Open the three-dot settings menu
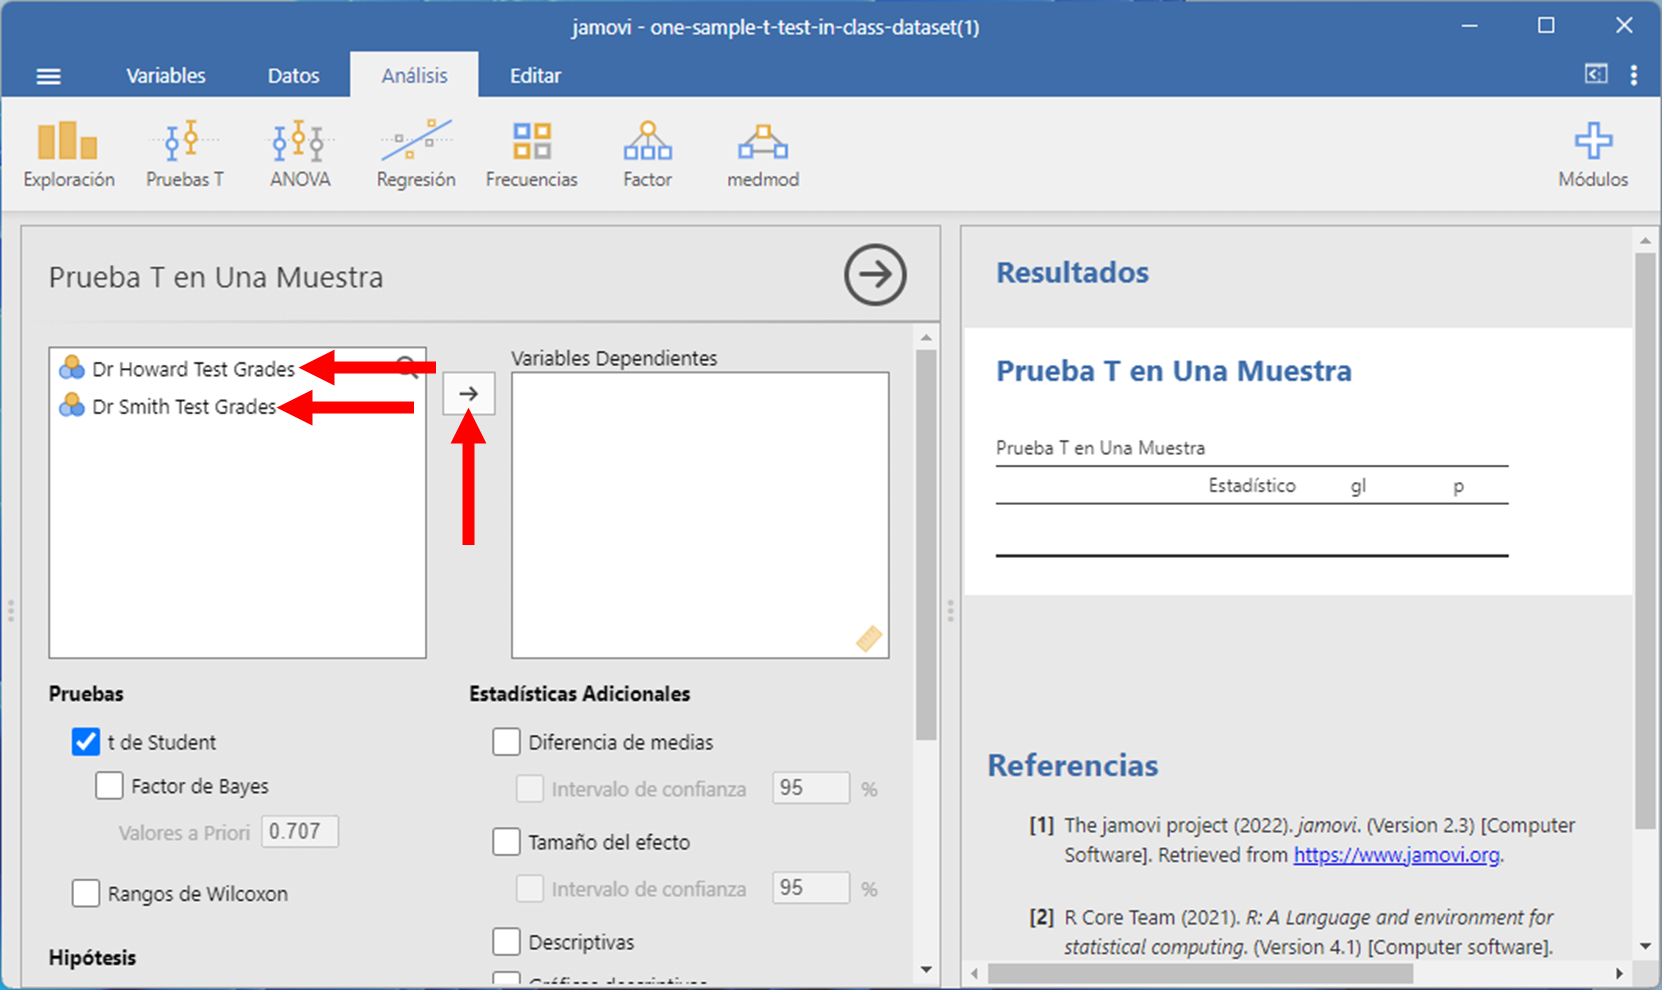 click(x=1634, y=75)
